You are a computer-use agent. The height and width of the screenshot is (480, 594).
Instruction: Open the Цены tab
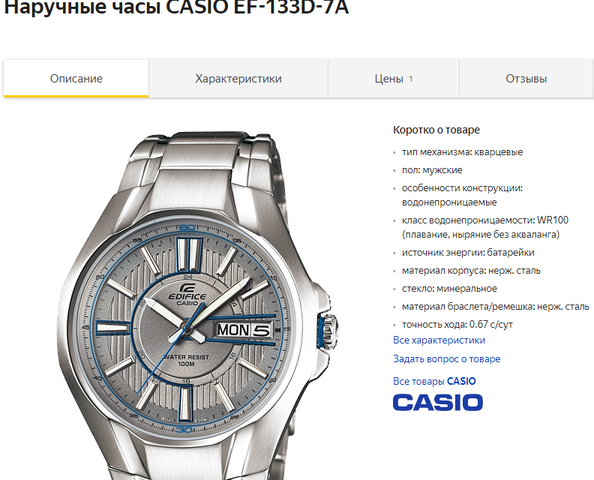tap(394, 78)
